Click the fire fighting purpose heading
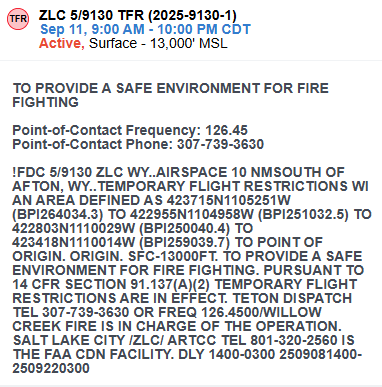 coord(171,95)
